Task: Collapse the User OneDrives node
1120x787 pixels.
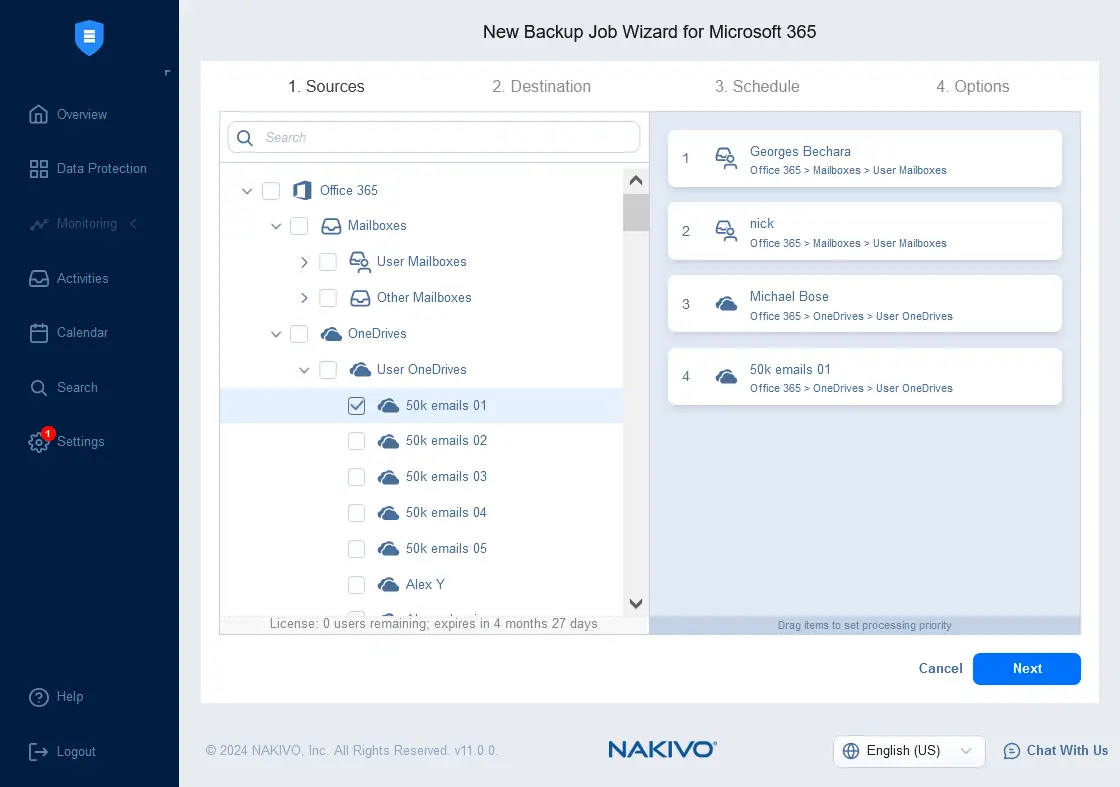Action: [304, 370]
